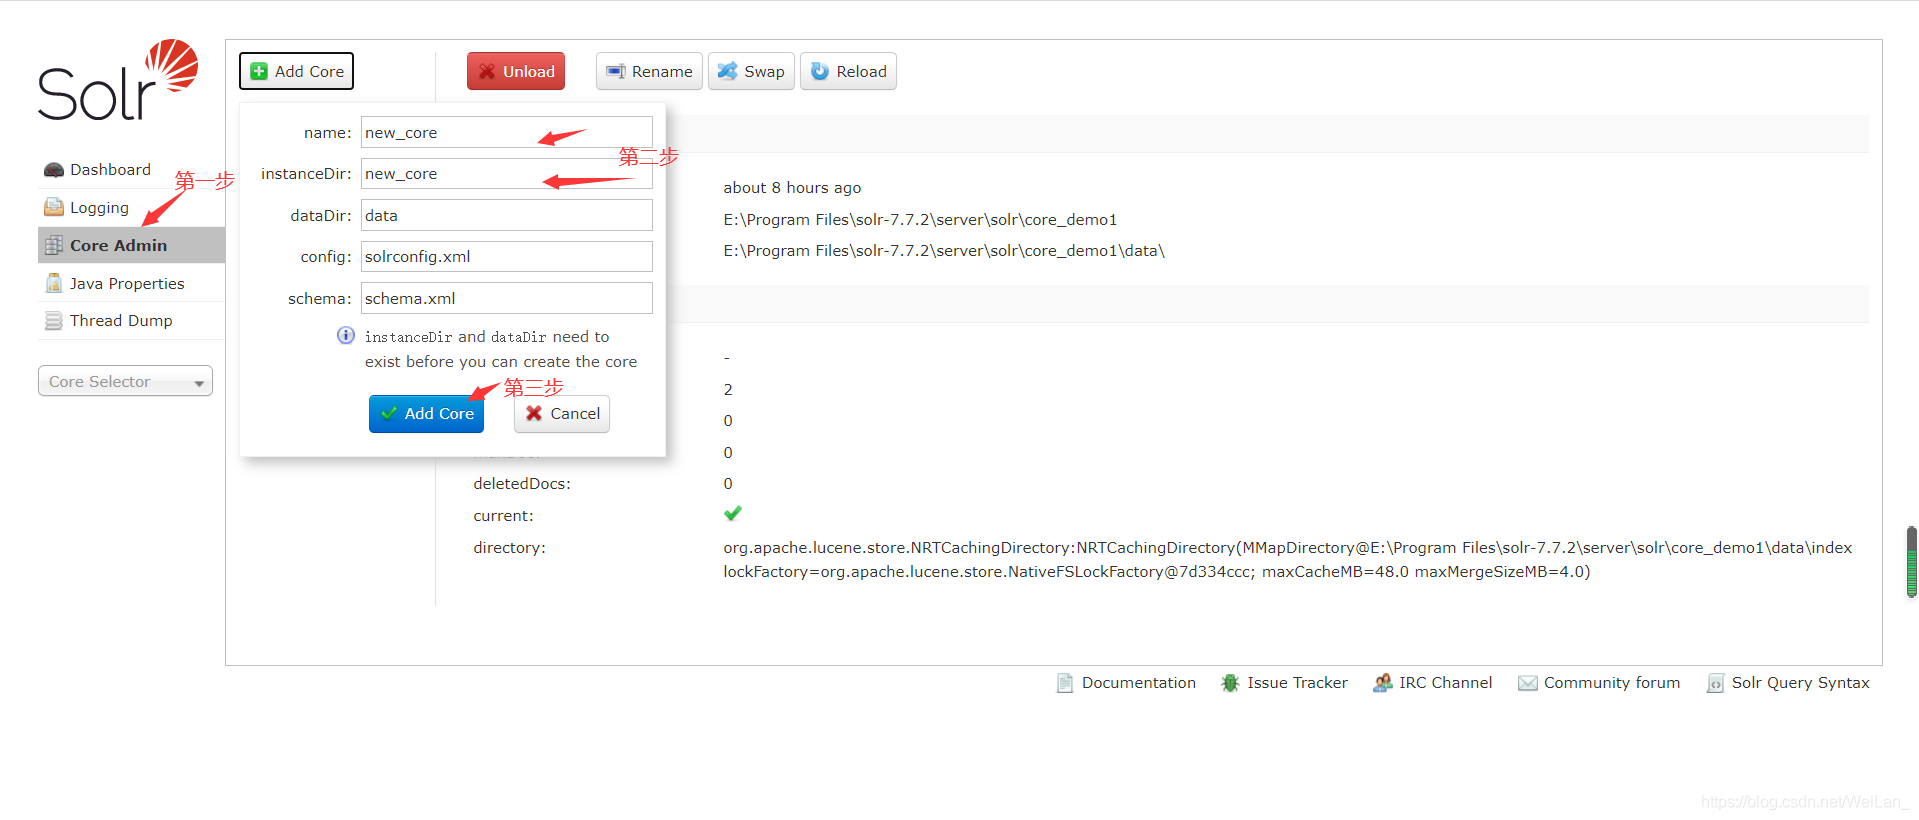Image resolution: width=1919 pixels, height=820 pixels.
Task: Click the green plus Add Core icon
Action: (259, 71)
